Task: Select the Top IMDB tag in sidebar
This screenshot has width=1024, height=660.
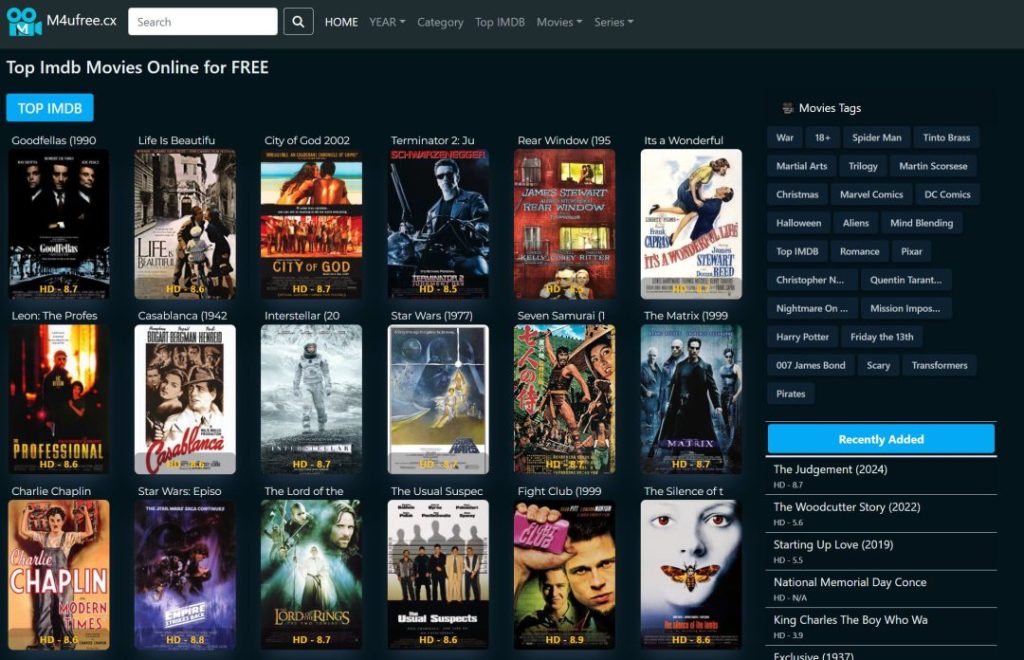Action: [797, 251]
